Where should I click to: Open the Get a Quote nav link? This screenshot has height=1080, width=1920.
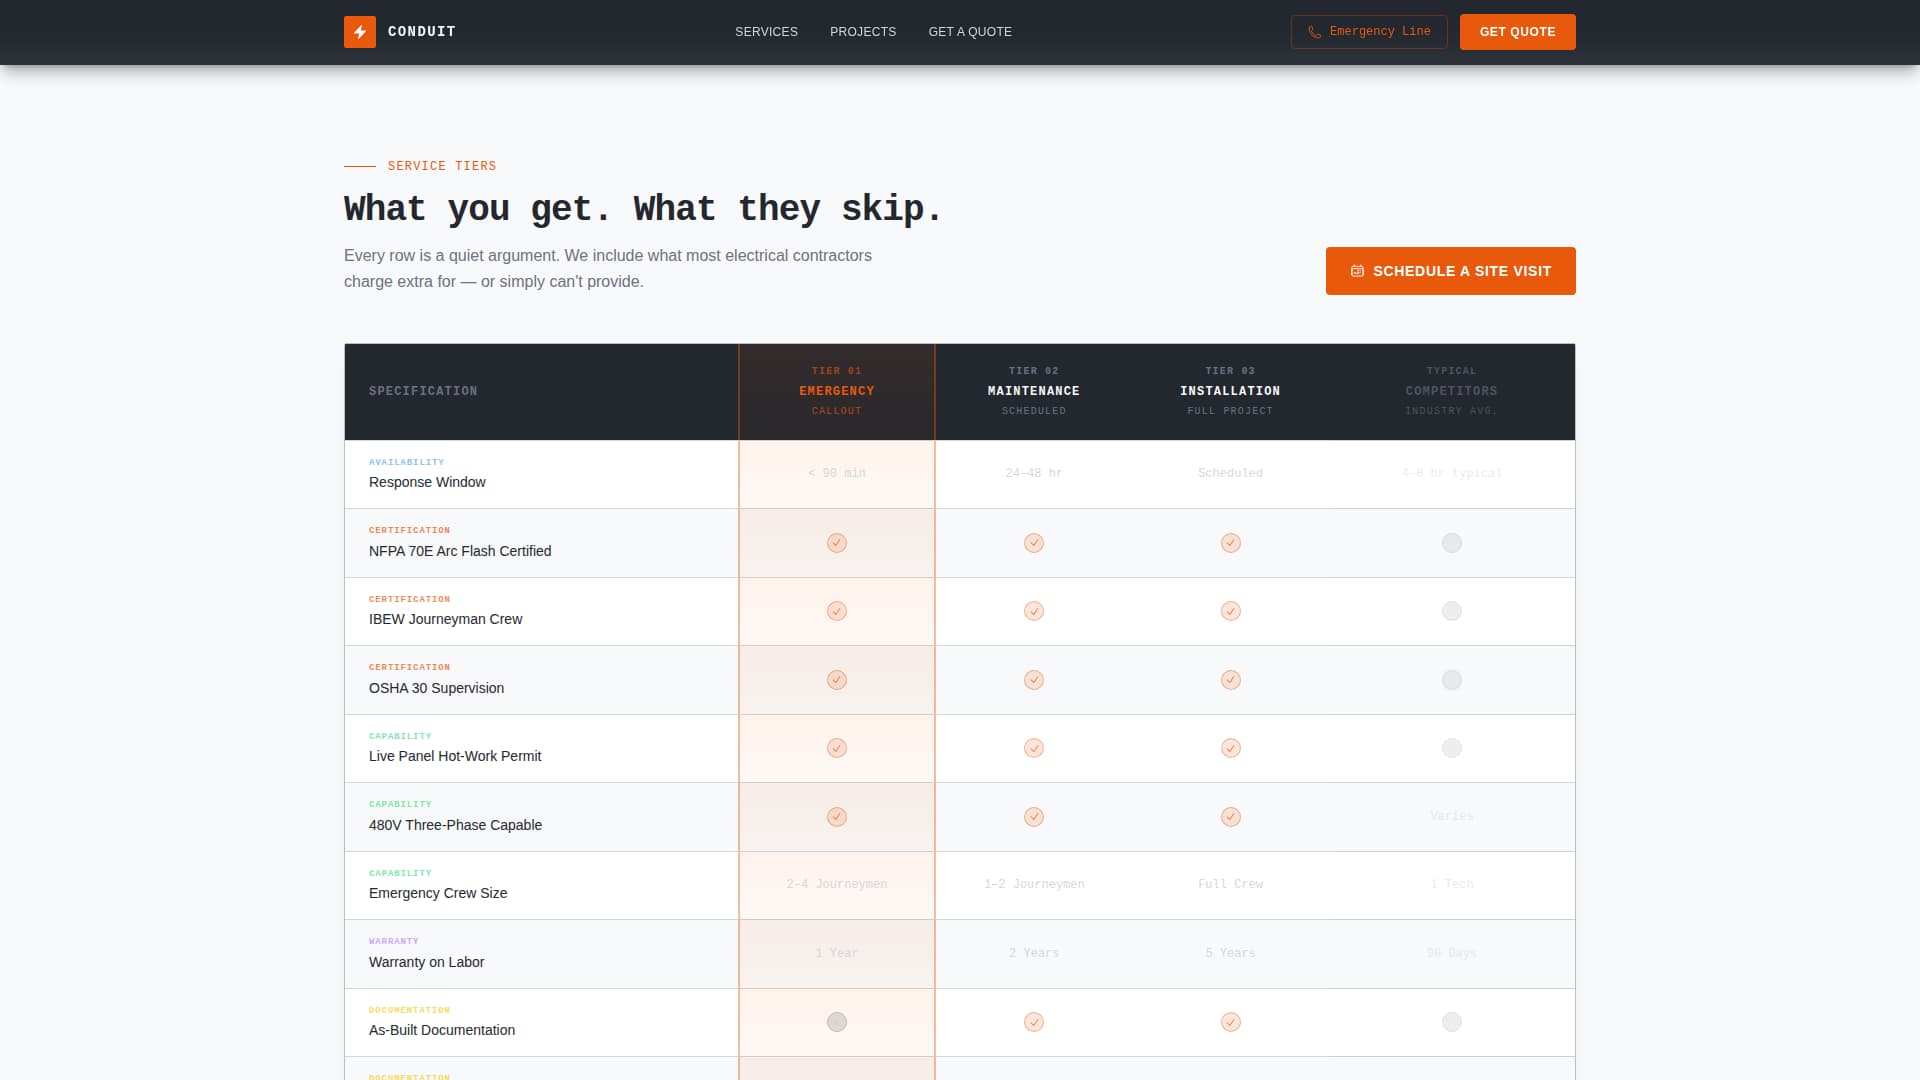(x=970, y=32)
